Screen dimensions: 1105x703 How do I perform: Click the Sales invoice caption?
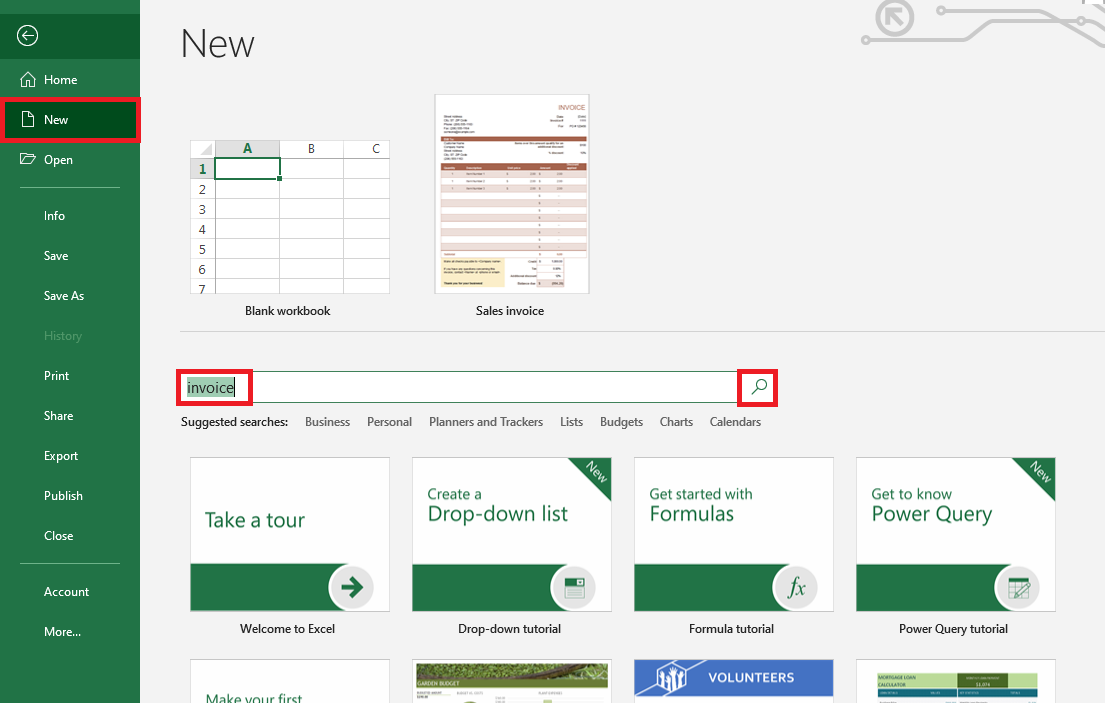click(x=510, y=311)
